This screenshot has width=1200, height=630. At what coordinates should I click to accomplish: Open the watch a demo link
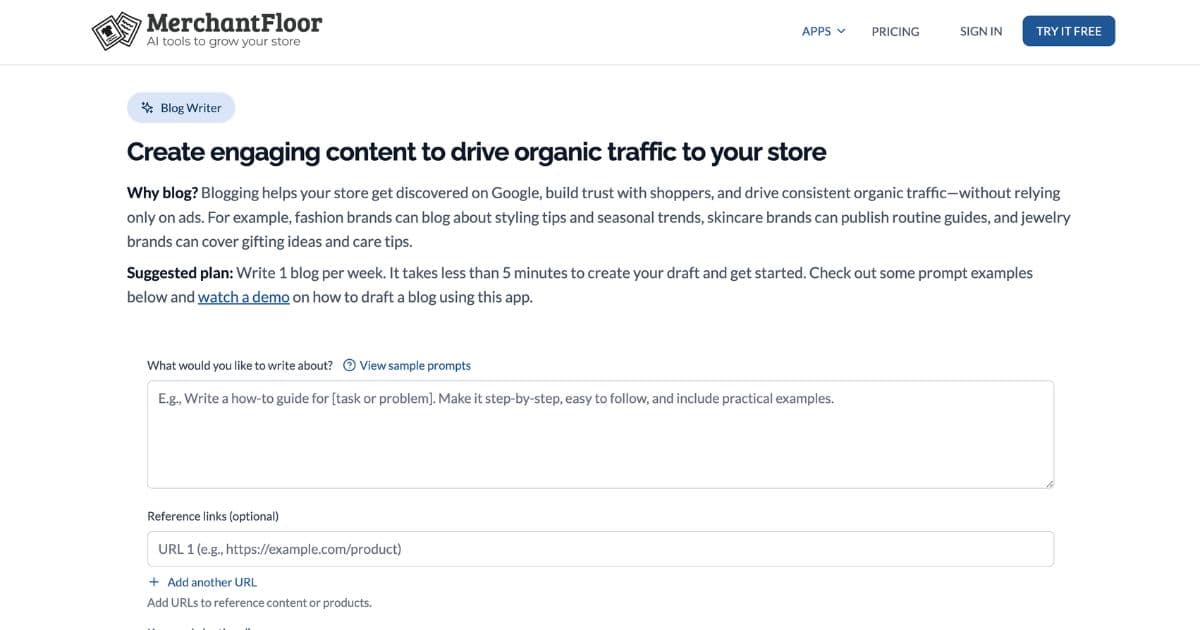pos(243,296)
